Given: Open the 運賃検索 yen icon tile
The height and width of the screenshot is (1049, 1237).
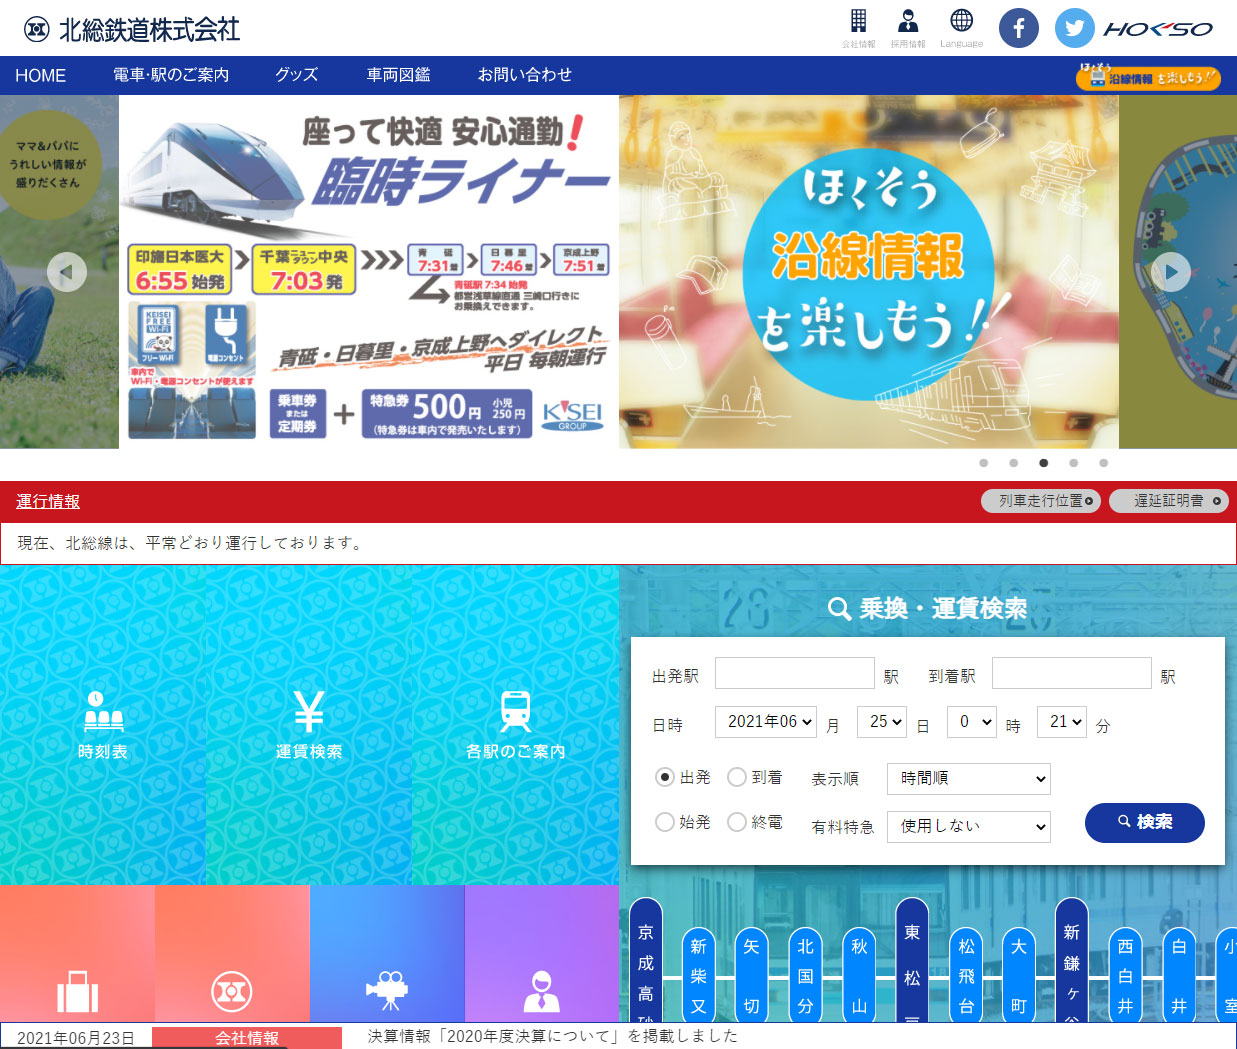Looking at the screenshot, I should (309, 725).
